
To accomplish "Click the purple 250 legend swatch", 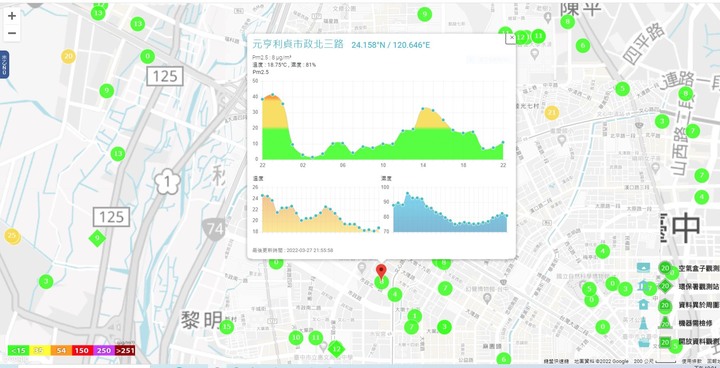I will click(x=103, y=351).
